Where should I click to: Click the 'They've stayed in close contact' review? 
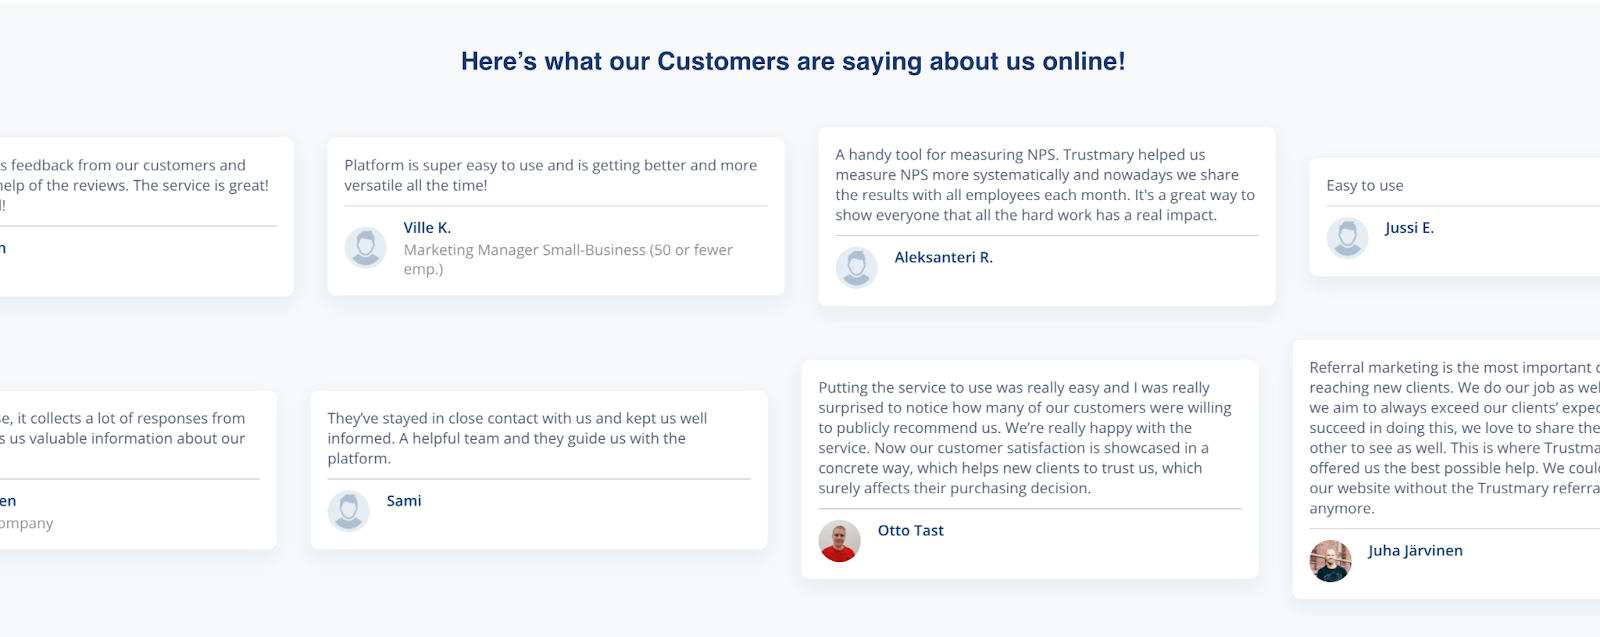[x=516, y=438]
